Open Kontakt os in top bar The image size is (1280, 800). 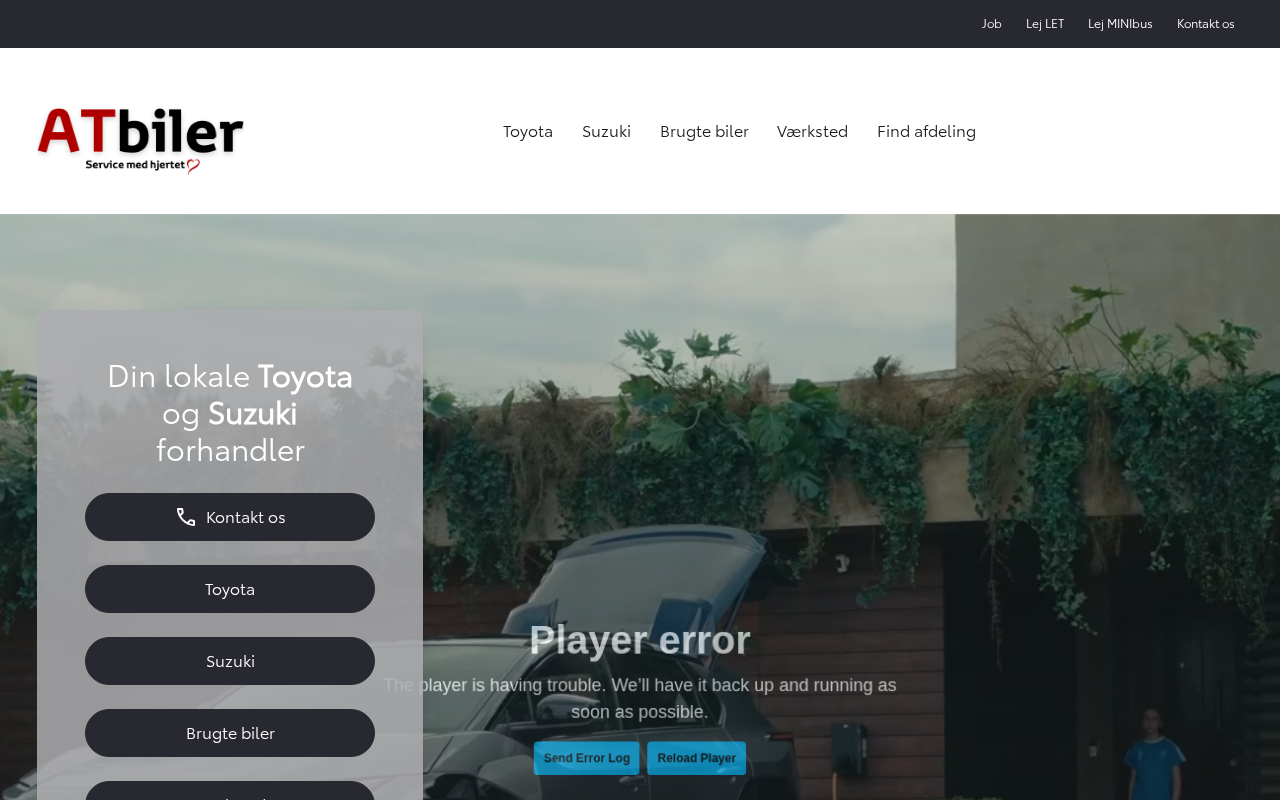(1206, 24)
